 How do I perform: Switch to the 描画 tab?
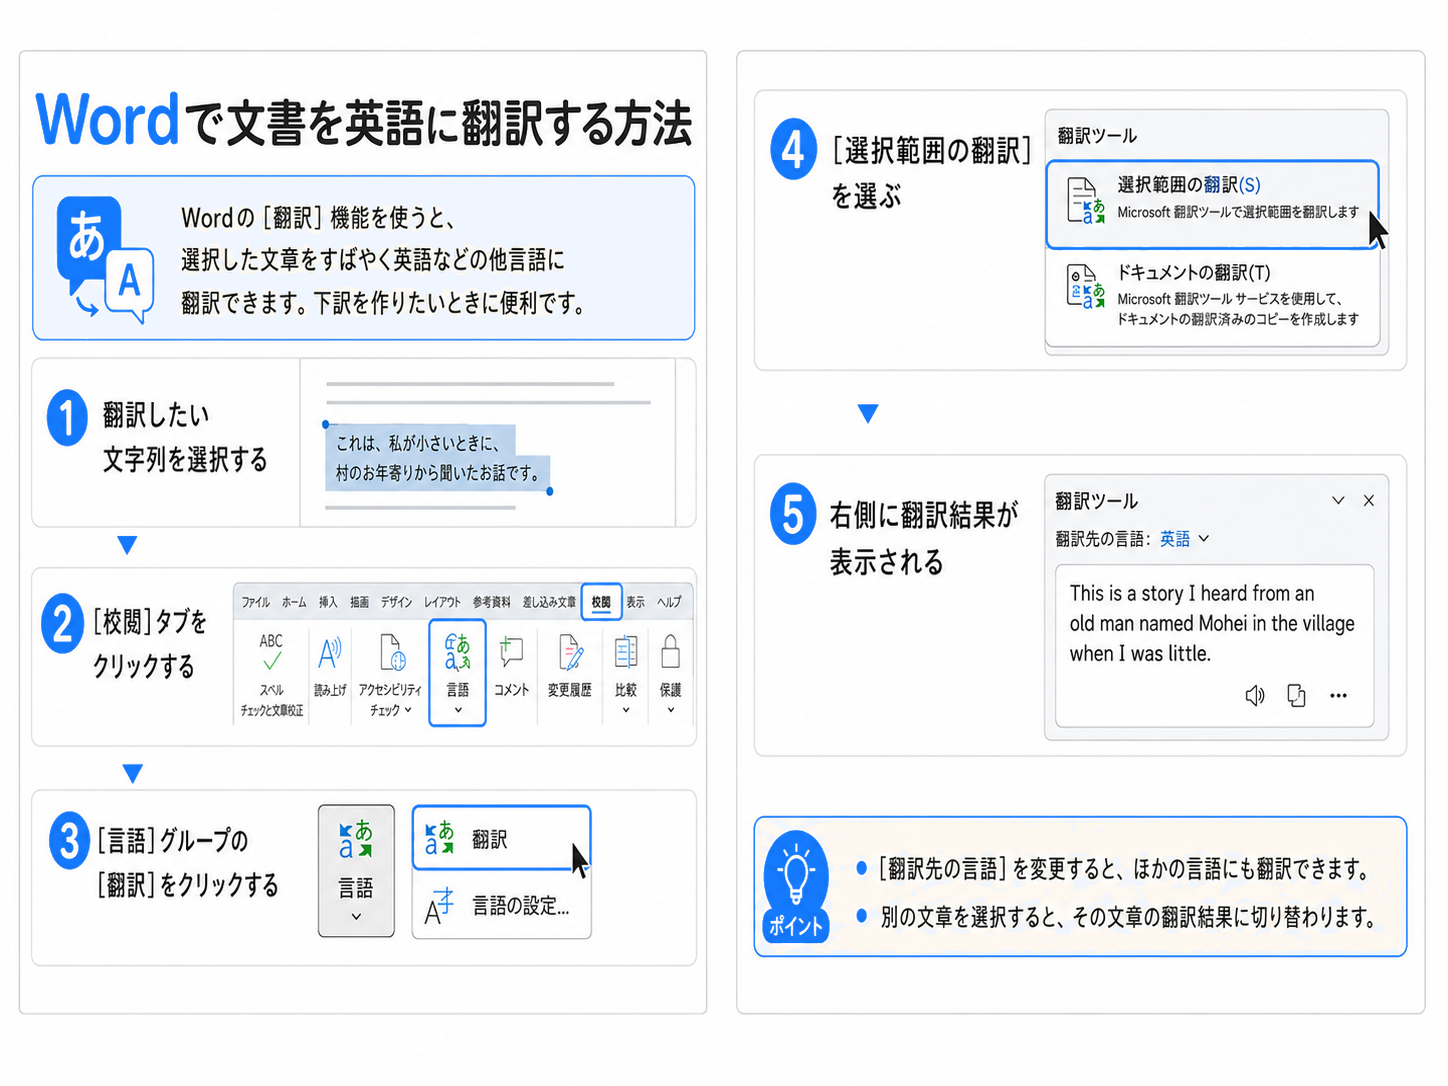[359, 602]
